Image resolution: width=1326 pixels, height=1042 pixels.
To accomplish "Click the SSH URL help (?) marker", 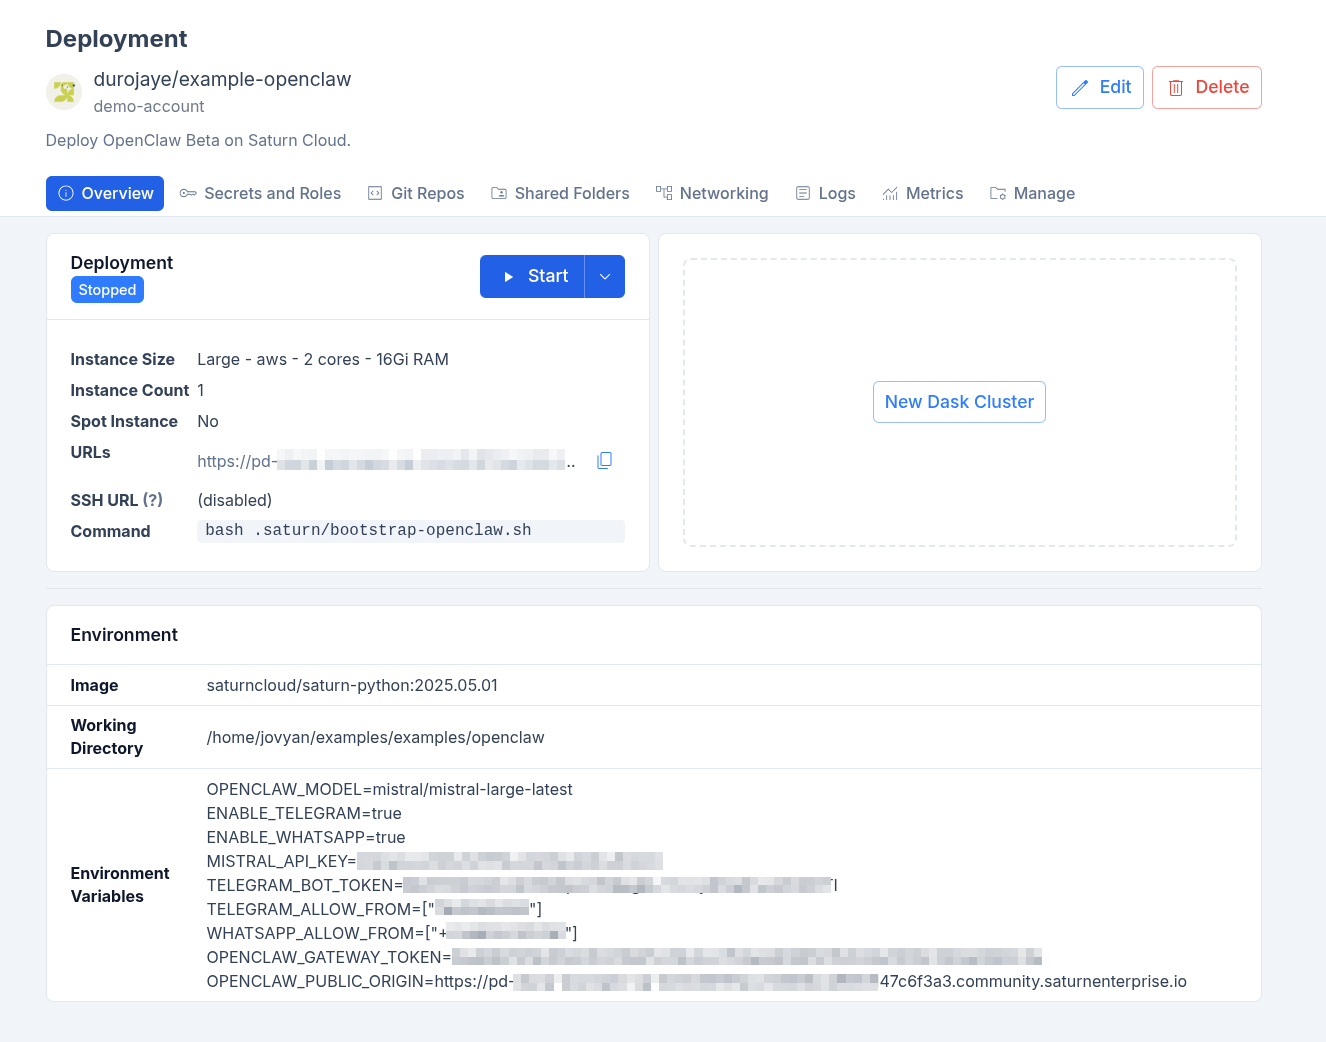I will tap(153, 500).
